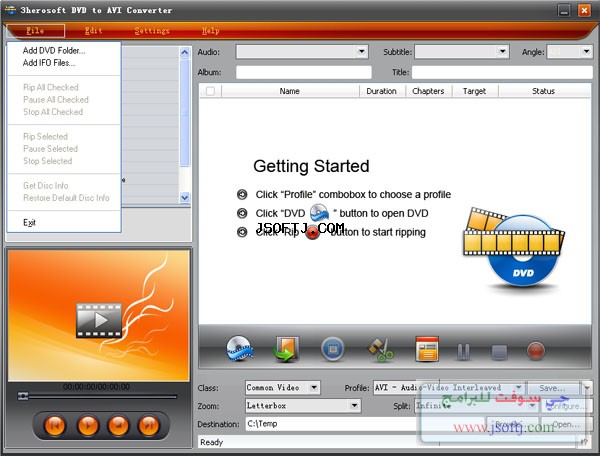Open the Subtitle dropdown
Screen dimensions: 600x456
[x=502, y=51]
